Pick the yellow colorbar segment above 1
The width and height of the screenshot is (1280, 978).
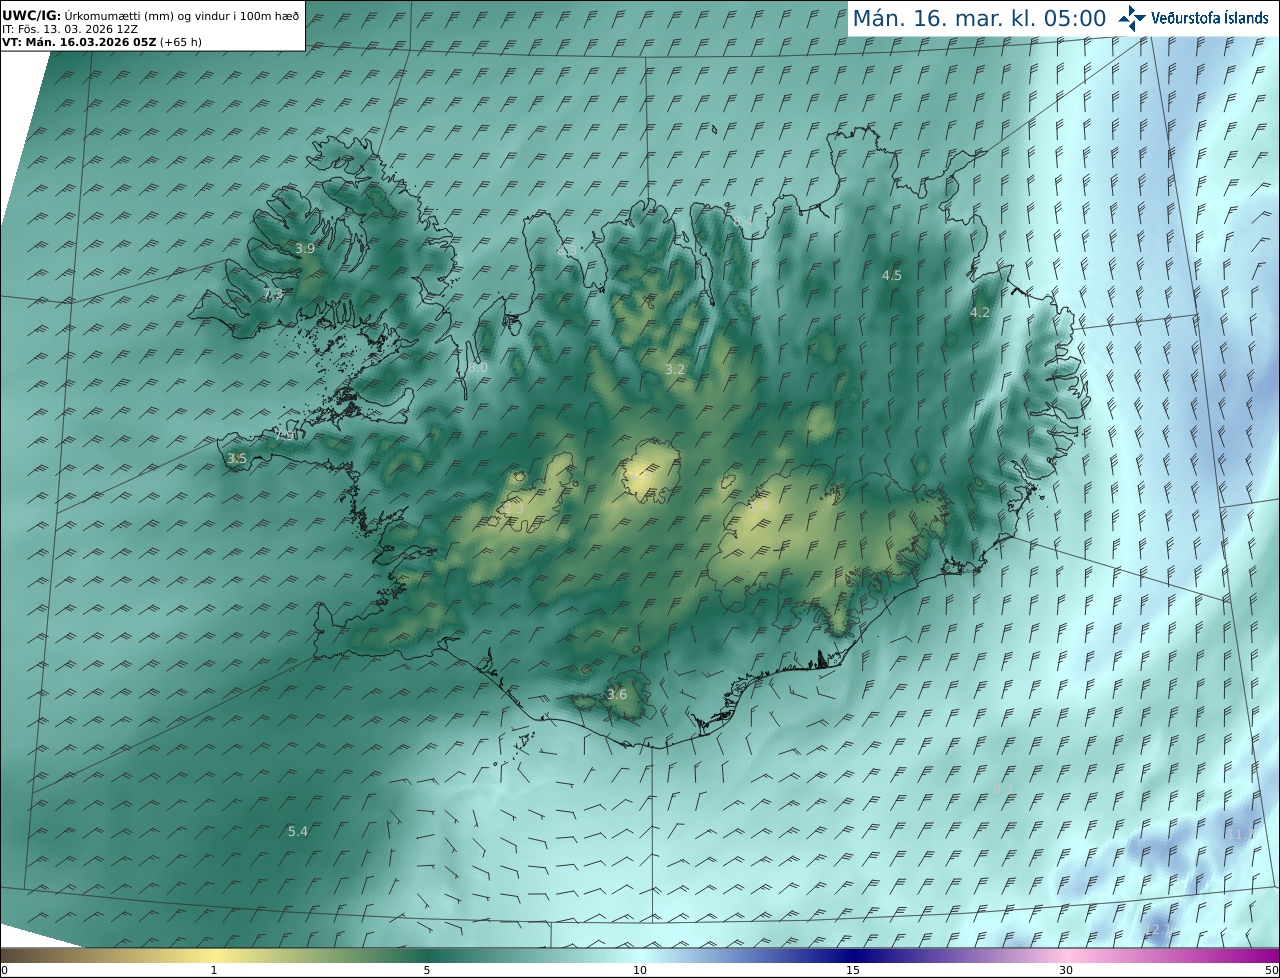(214, 955)
